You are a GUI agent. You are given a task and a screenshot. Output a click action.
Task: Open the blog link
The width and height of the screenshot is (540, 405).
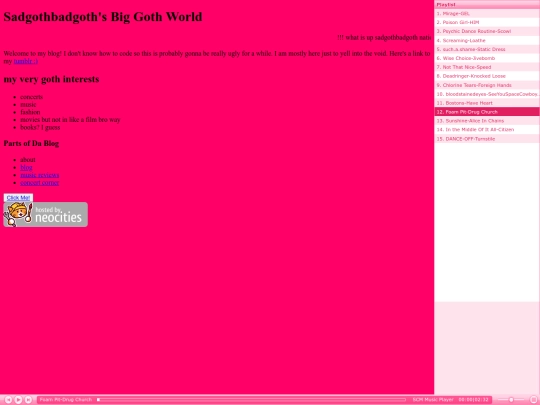26,167
